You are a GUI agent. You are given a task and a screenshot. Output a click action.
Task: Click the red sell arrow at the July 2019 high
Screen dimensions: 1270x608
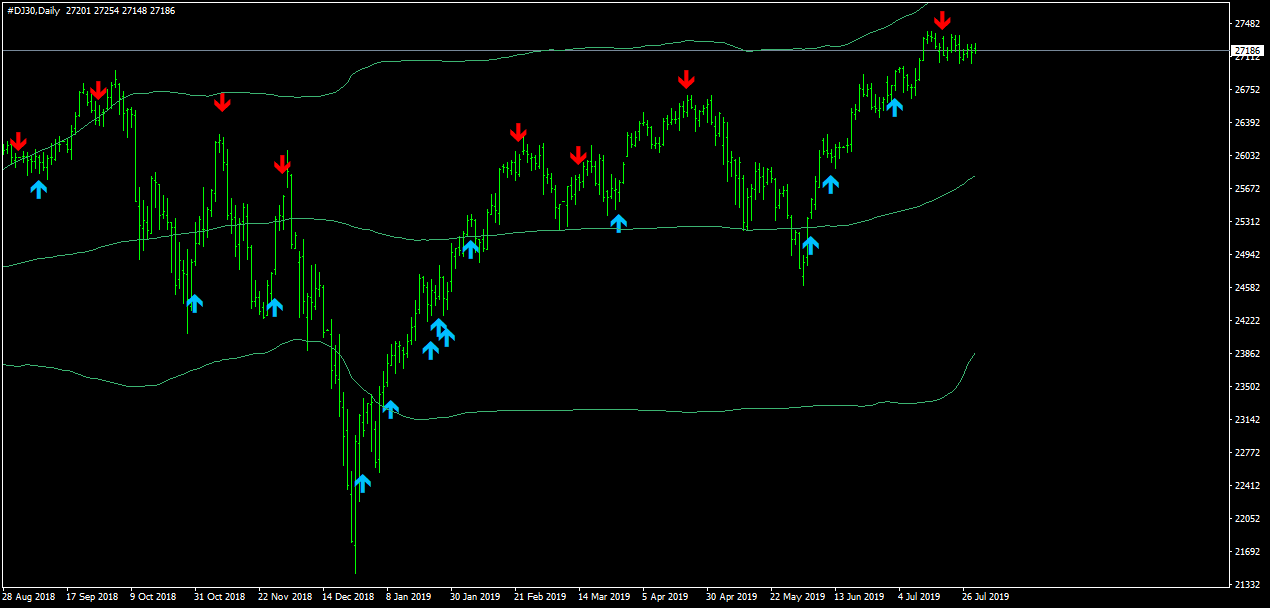942,20
